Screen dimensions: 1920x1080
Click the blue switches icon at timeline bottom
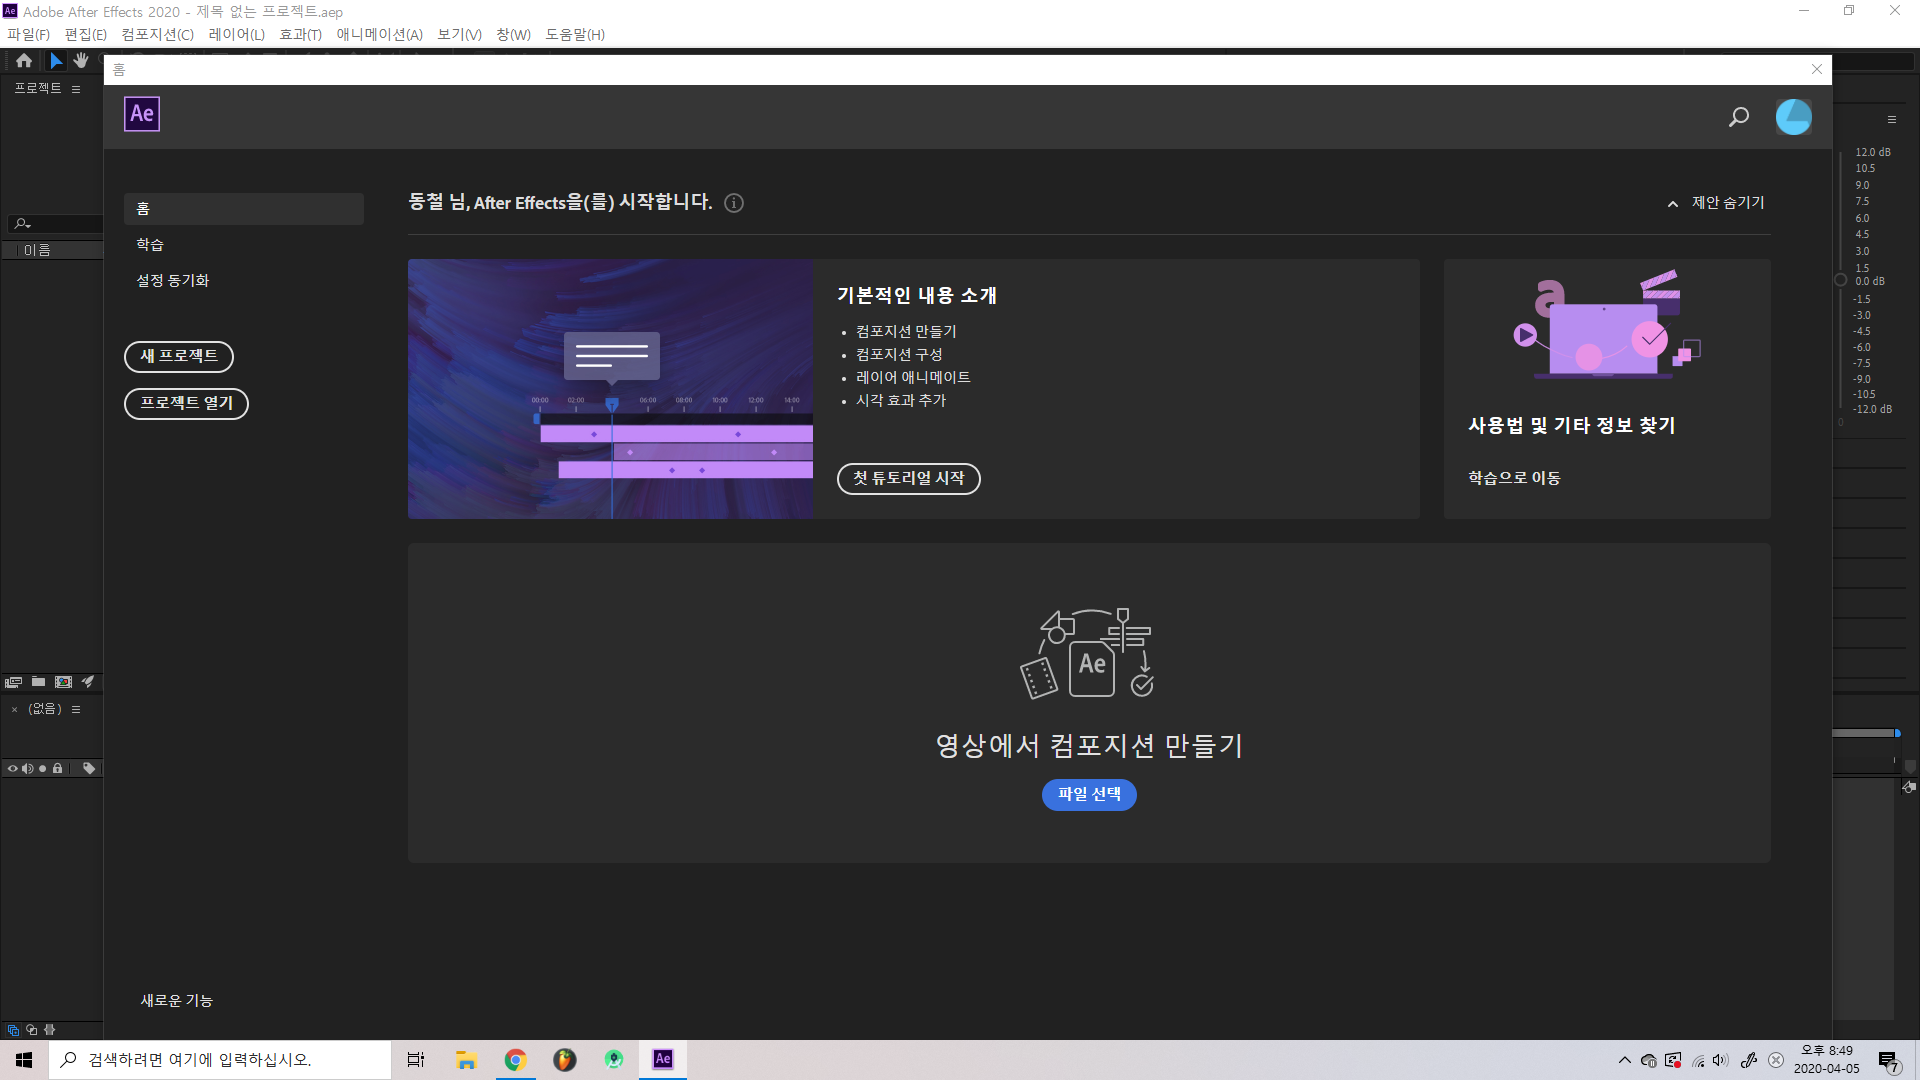click(x=13, y=1030)
